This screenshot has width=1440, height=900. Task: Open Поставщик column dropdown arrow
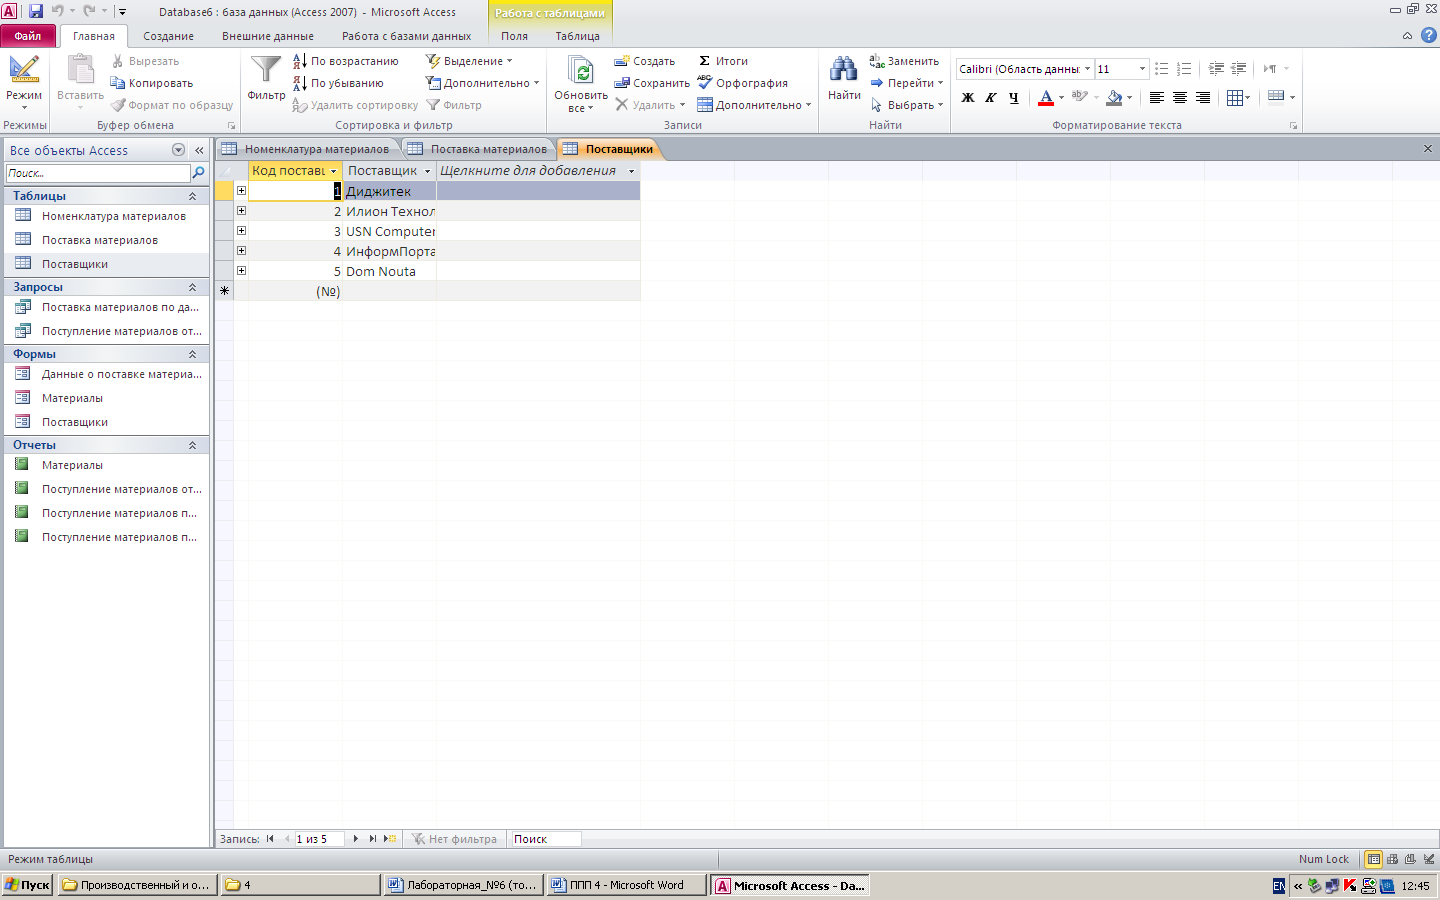click(427, 171)
